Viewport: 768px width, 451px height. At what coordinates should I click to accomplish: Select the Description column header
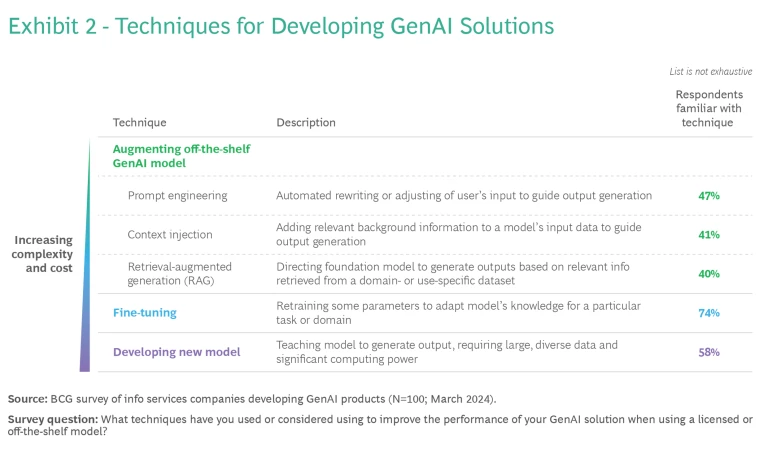tap(306, 123)
